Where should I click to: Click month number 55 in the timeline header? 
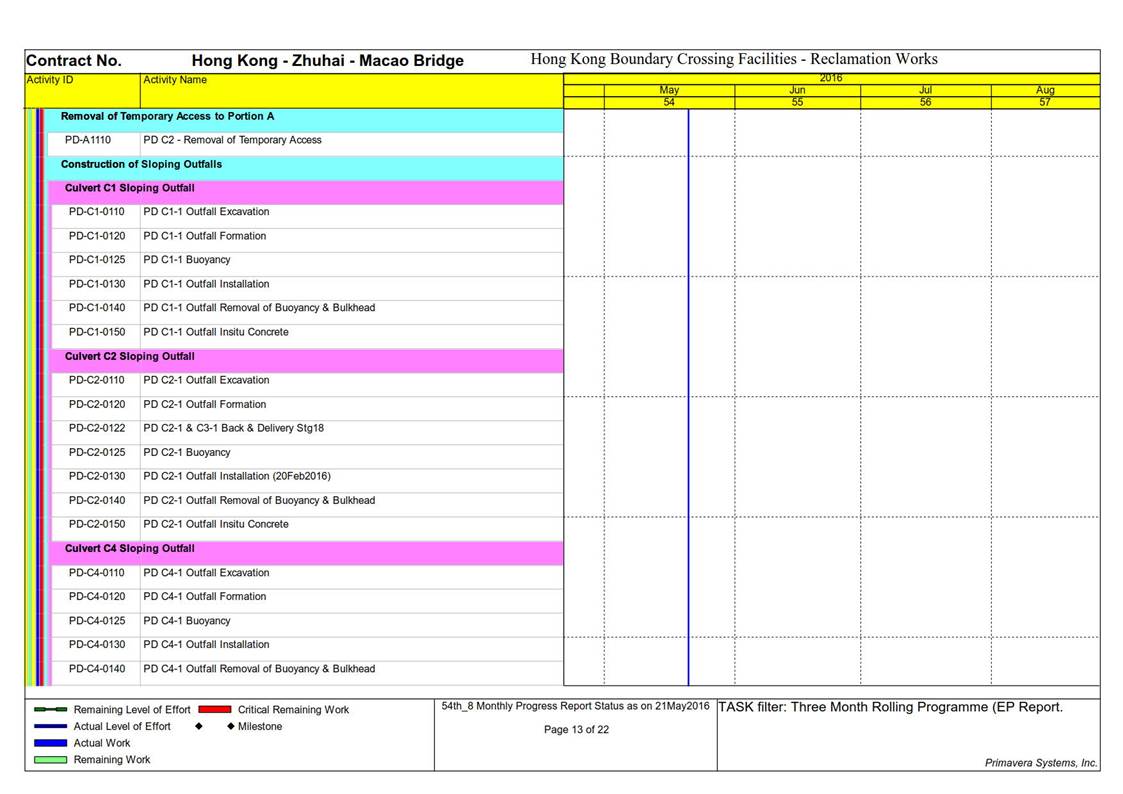click(x=797, y=102)
